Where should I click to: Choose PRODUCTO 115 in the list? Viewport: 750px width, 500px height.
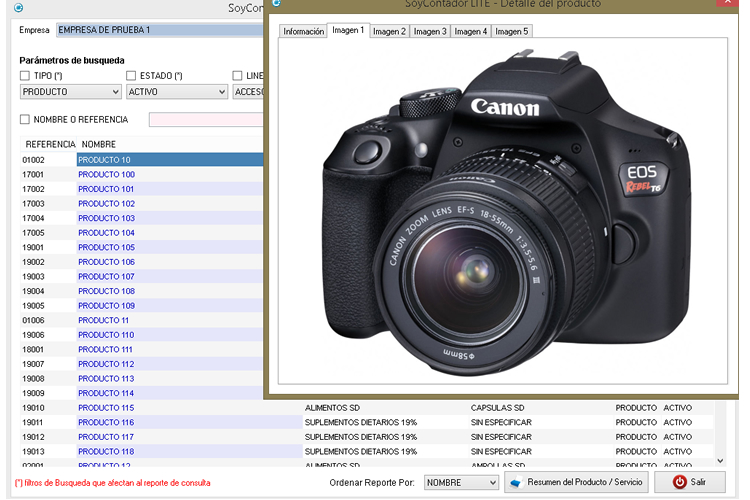pyautogui.click(x=106, y=408)
